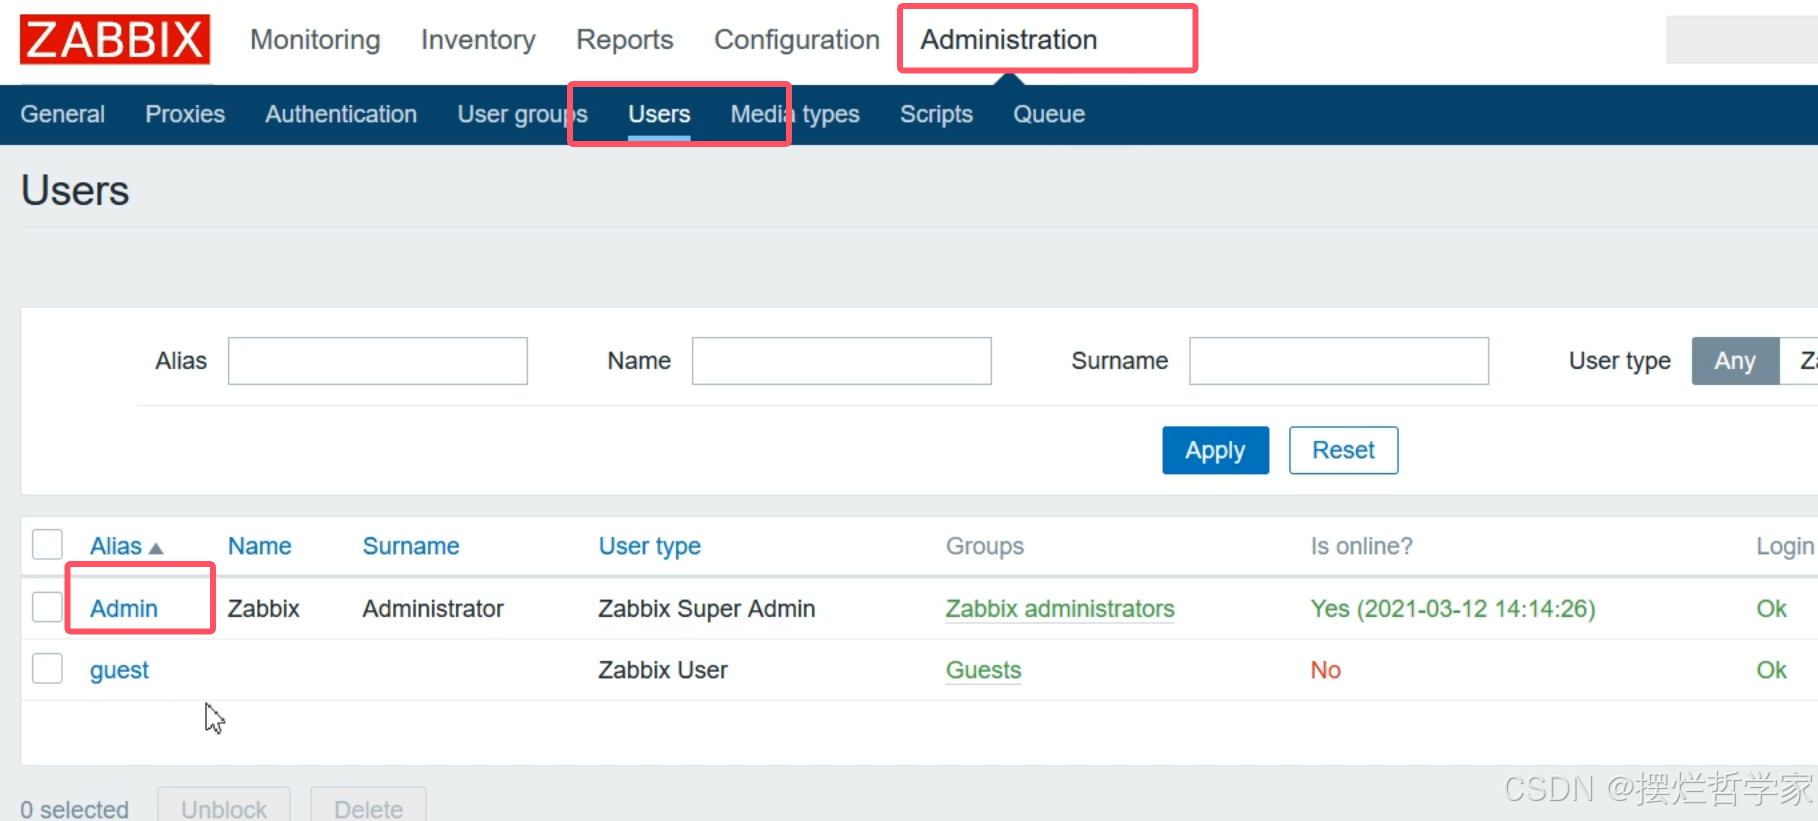Select the Any user type option
Viewport: 1818px width, 821px height.
tap(1735, 361)
